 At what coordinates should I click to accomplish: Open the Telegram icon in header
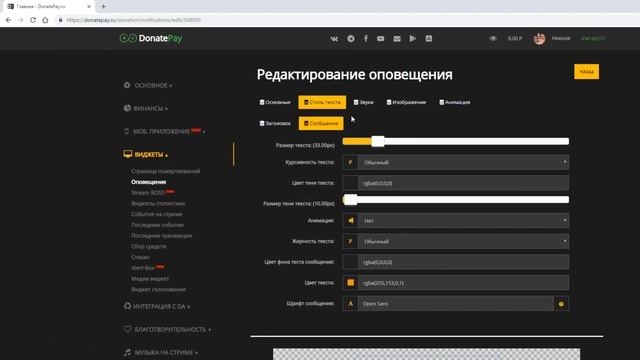click(x=351, y=38)
